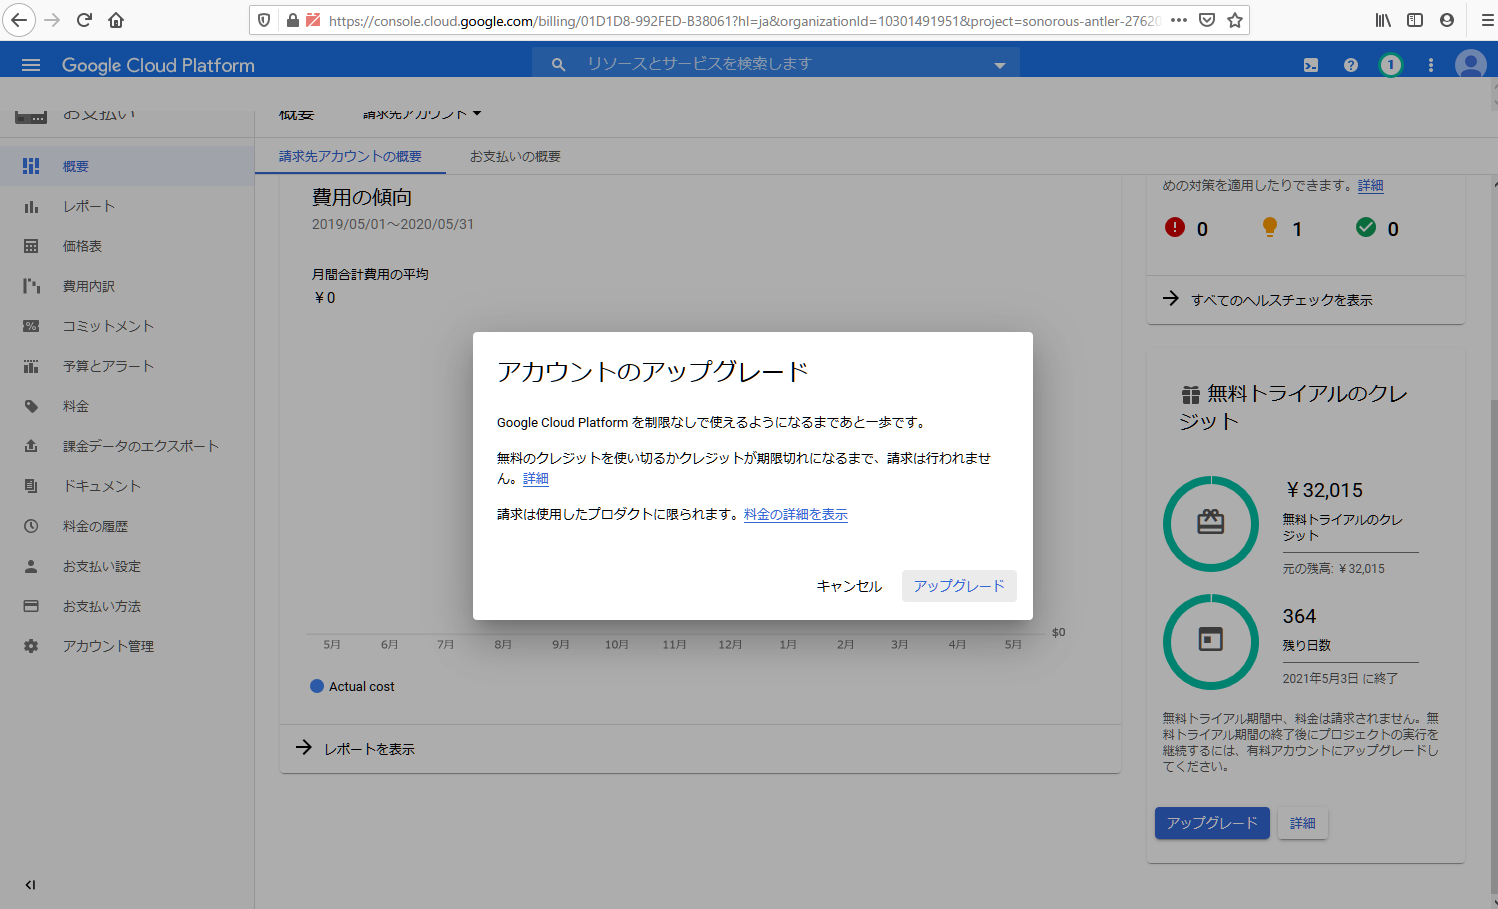Open コミットメント in the sidebar

click(127, 326)
